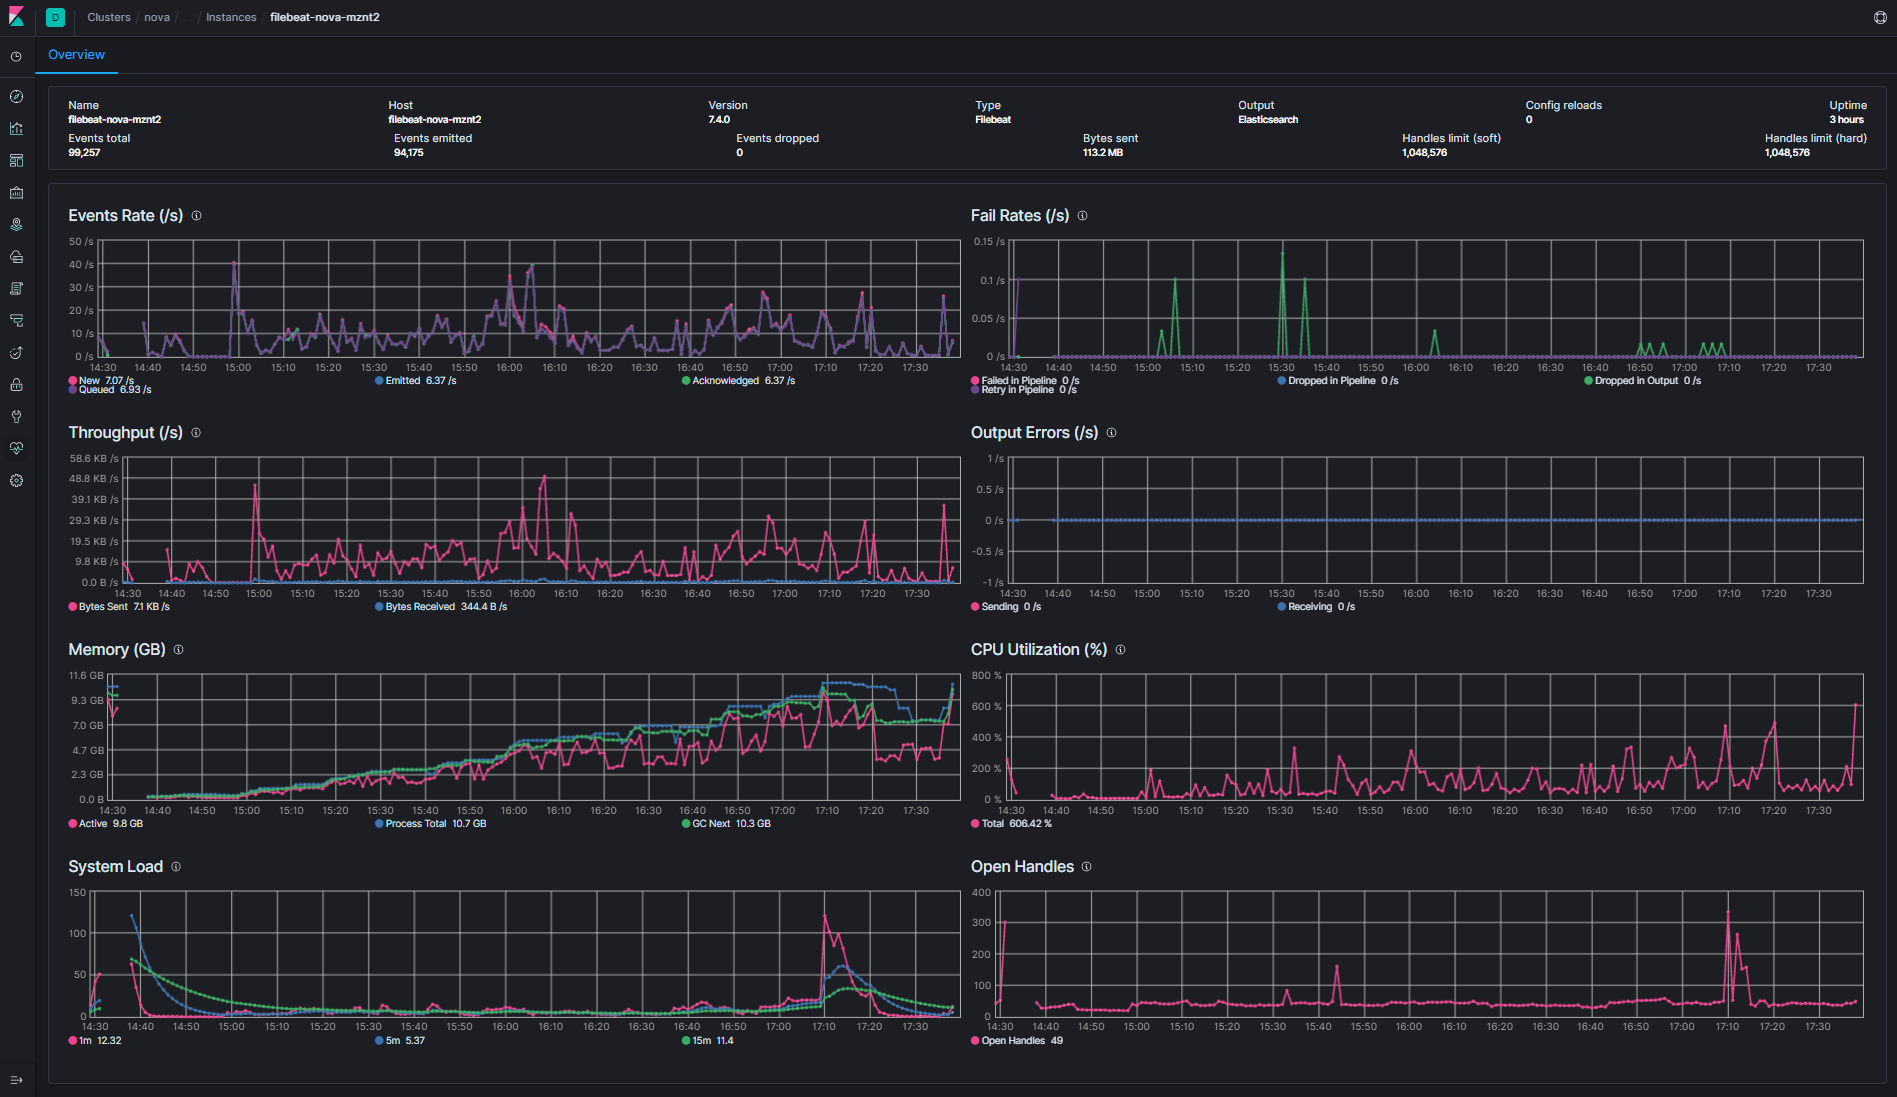Click the info icon beside Open Handles

[1086, 867]
